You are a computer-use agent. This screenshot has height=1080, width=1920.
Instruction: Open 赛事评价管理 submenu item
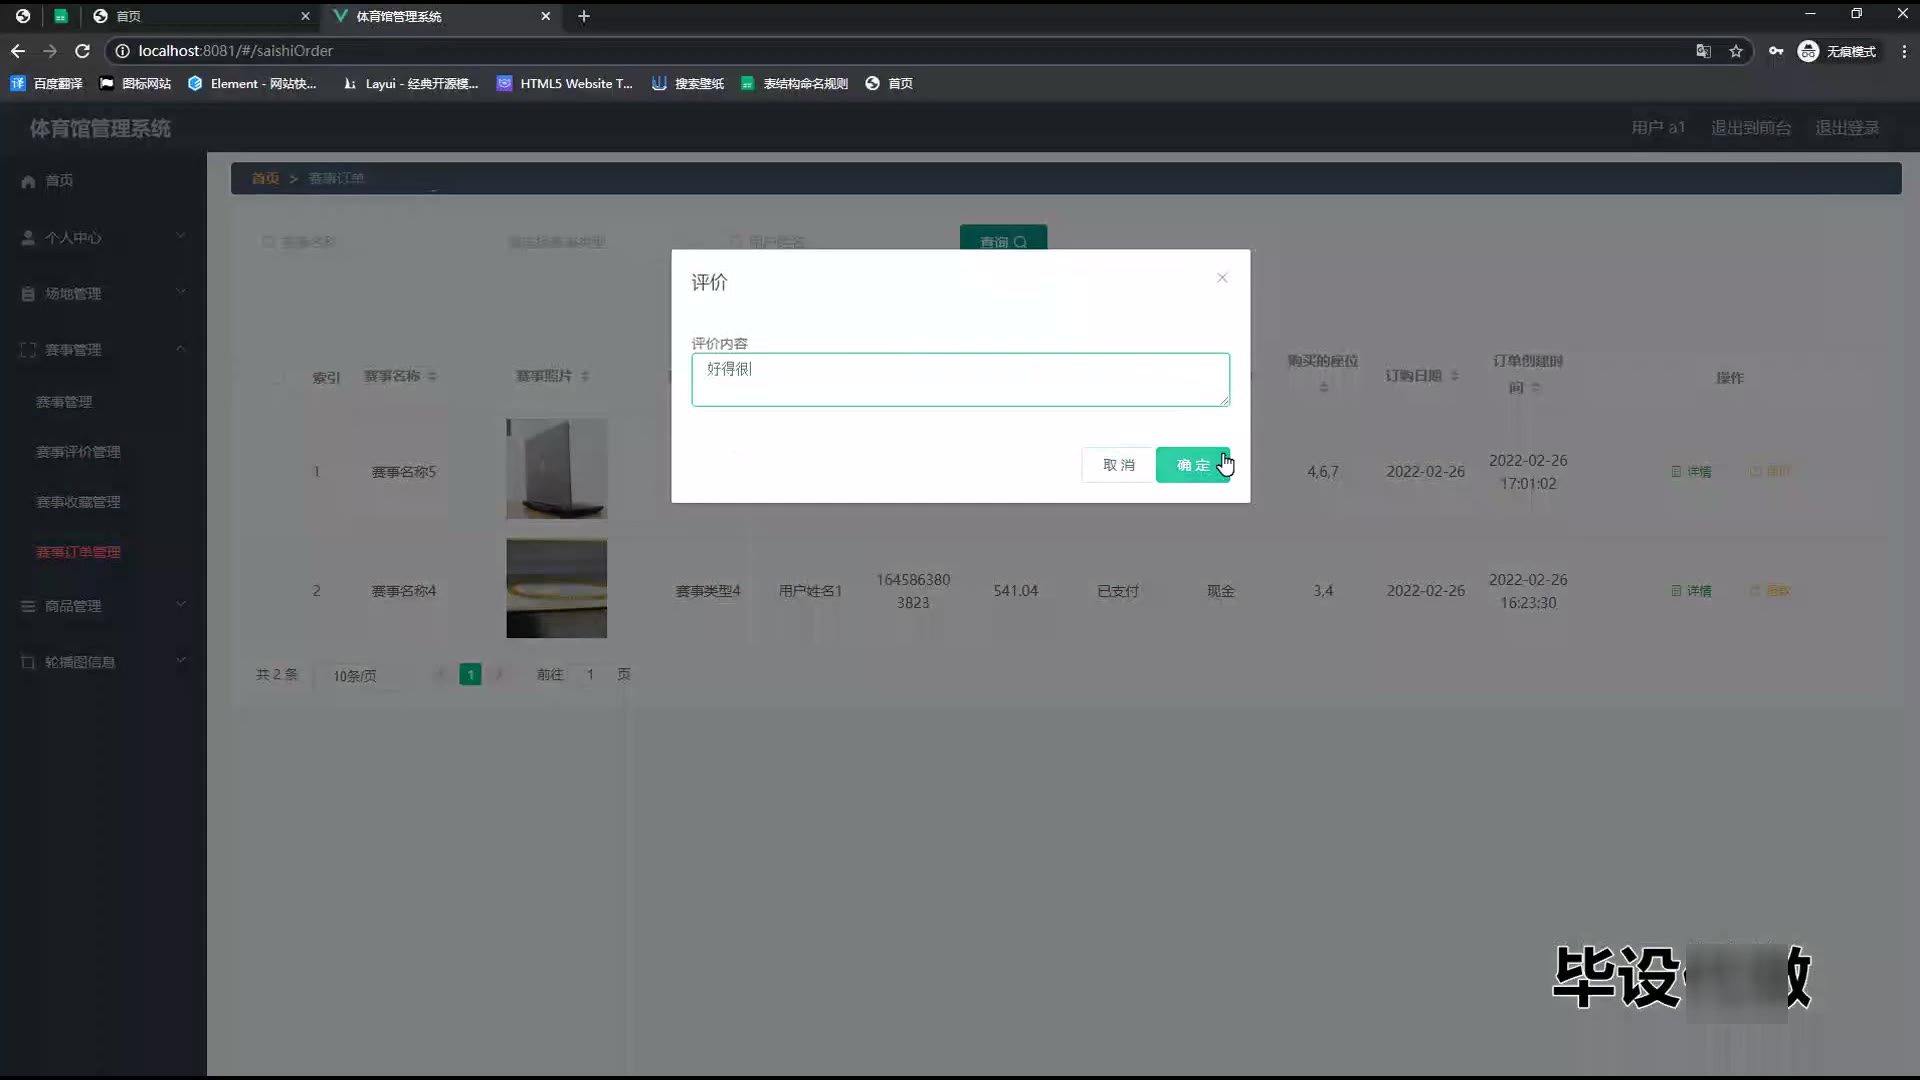click(x=78, y=452)
